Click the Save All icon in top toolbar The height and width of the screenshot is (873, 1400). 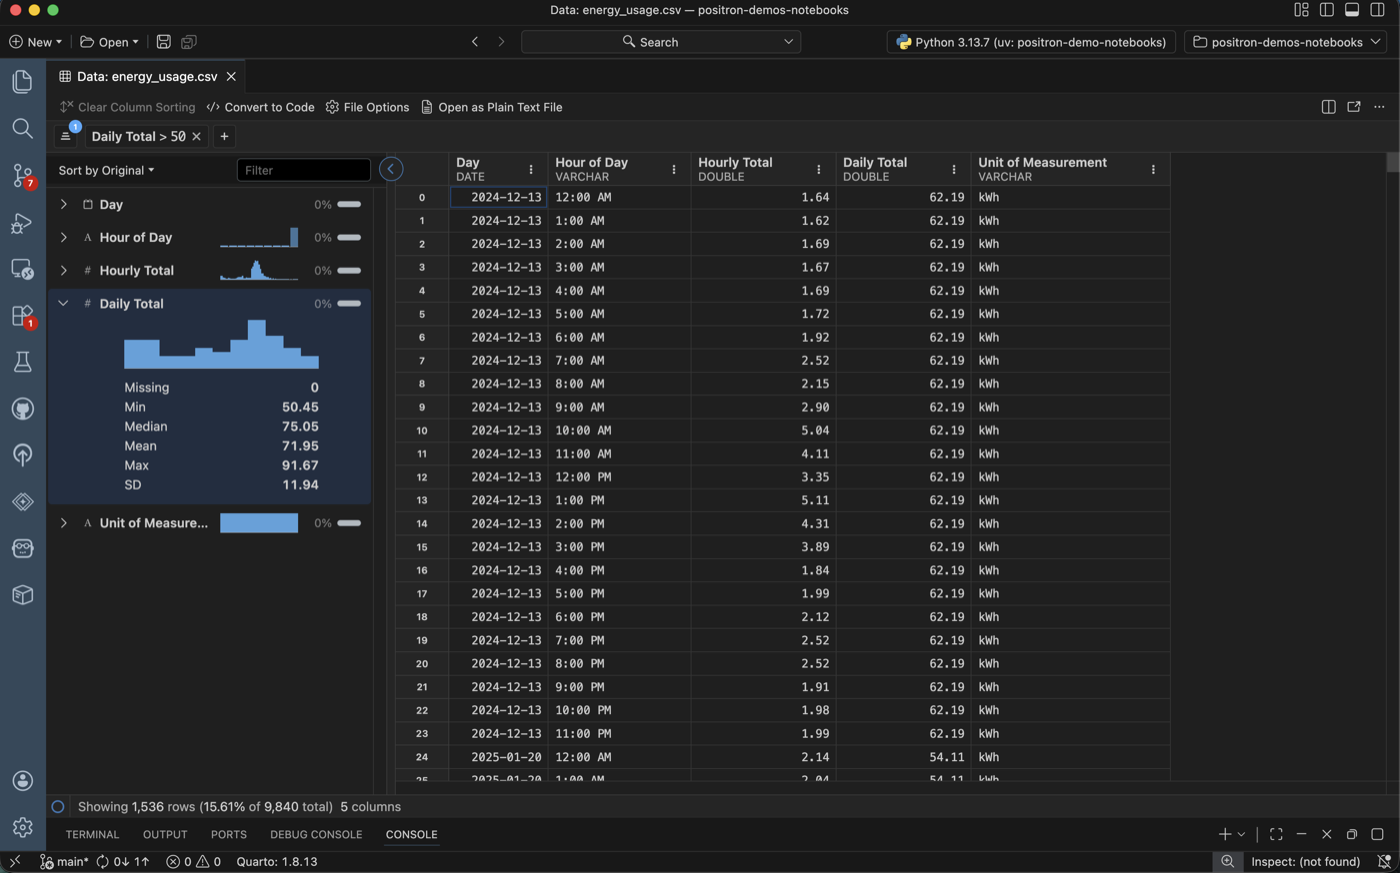click(x=188, y=42)
